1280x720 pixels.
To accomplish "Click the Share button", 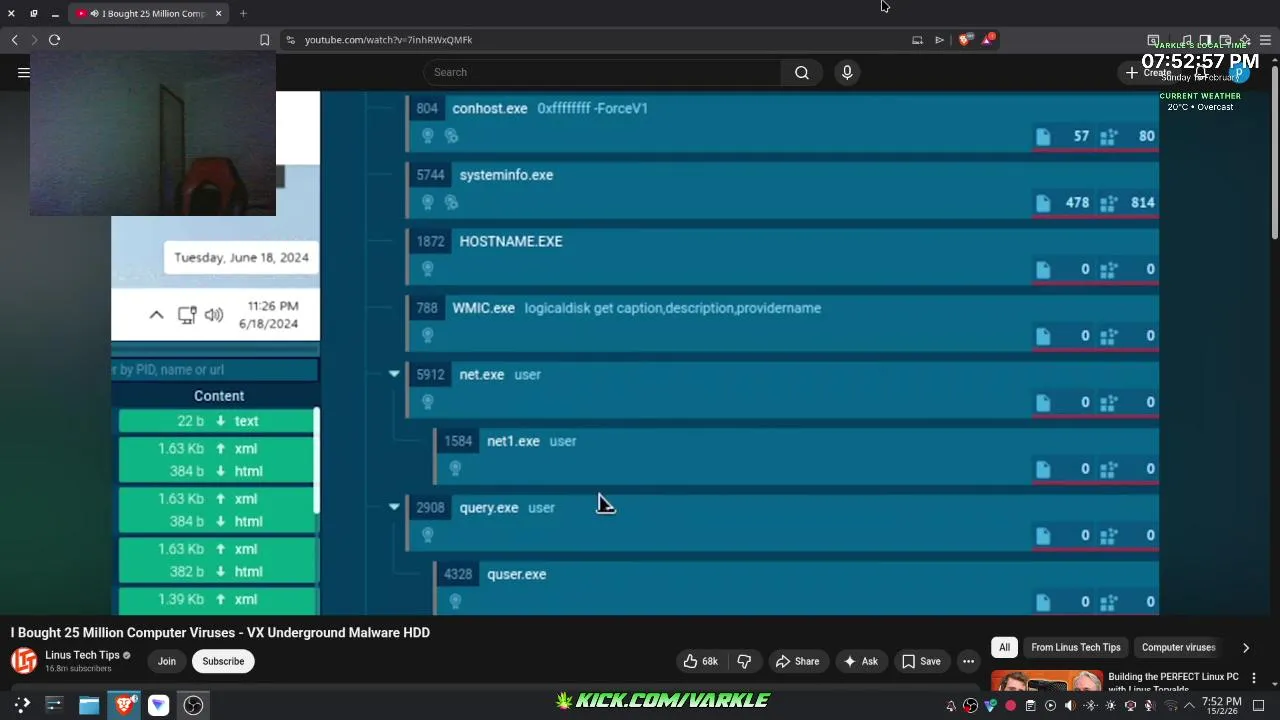I will (796, 661).
